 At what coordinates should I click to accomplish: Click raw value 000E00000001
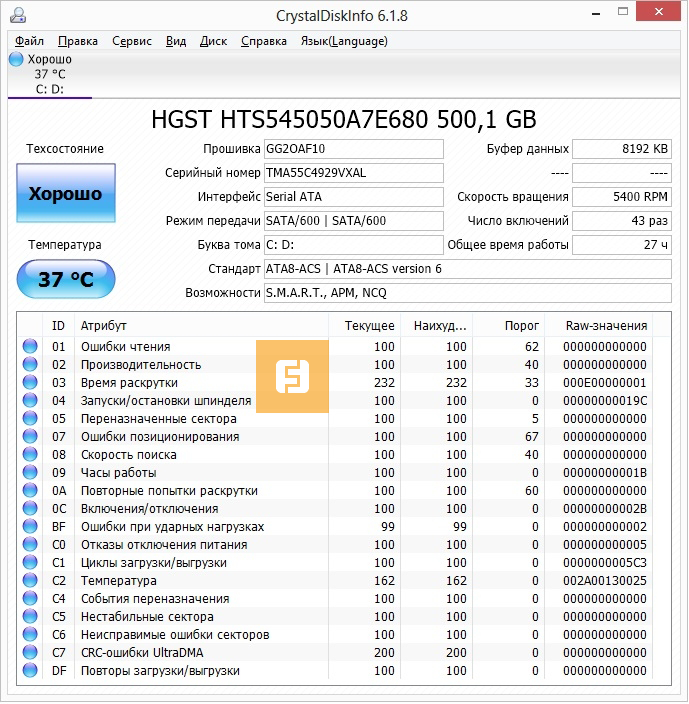click(x=605, y=383)
